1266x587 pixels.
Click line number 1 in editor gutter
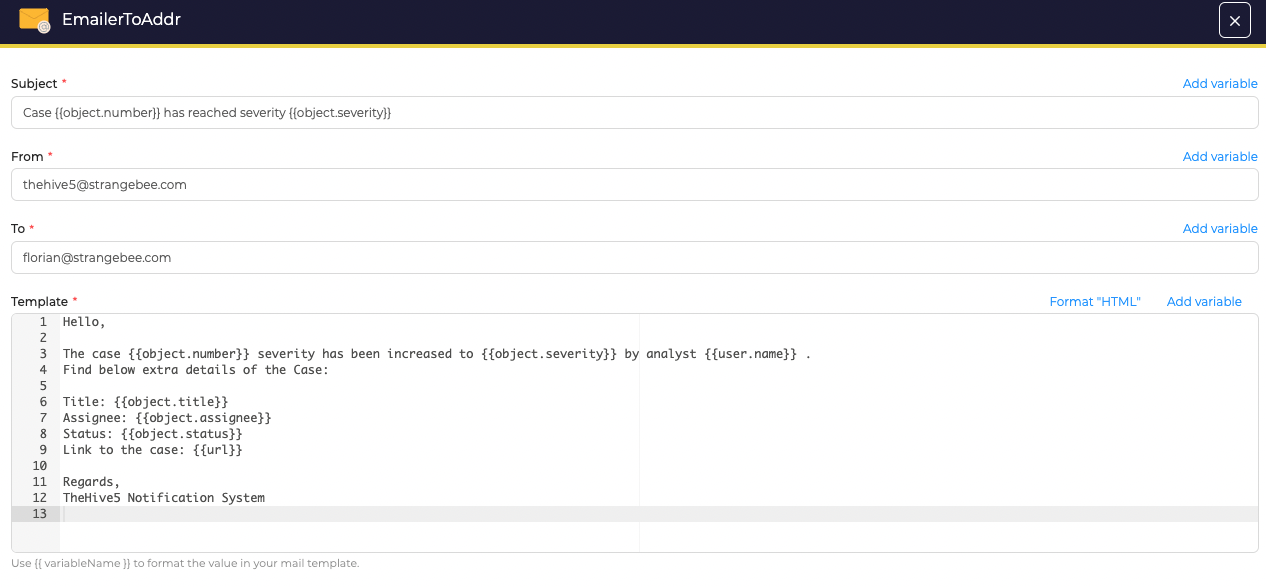(43, 322)
